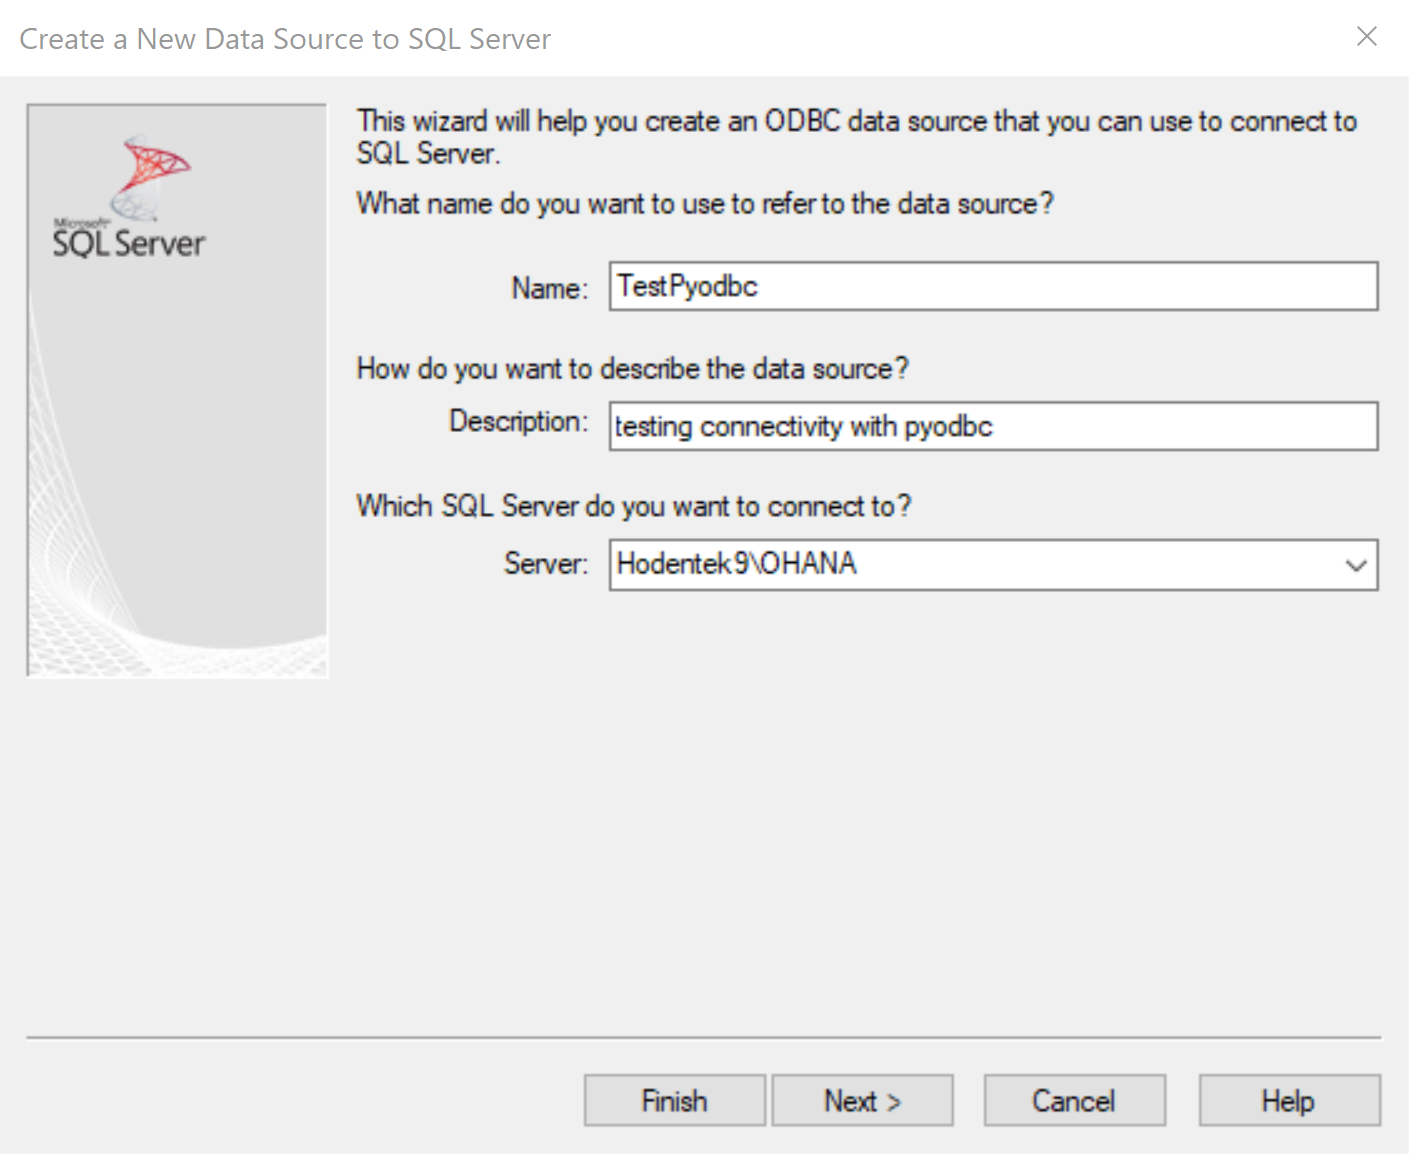Open the server list for Hodentek9\OHANA

click(x=1358, y=565)
